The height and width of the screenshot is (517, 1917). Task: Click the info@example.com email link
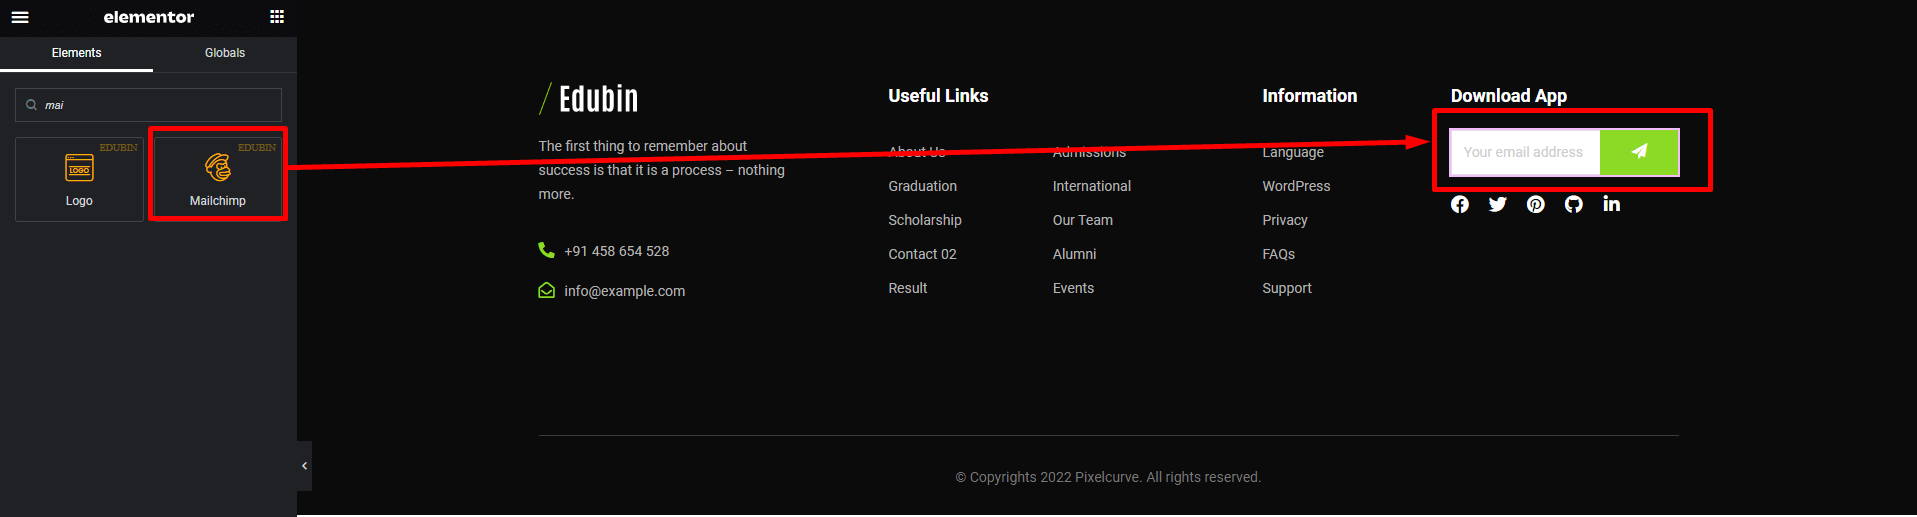click(624, 291)
